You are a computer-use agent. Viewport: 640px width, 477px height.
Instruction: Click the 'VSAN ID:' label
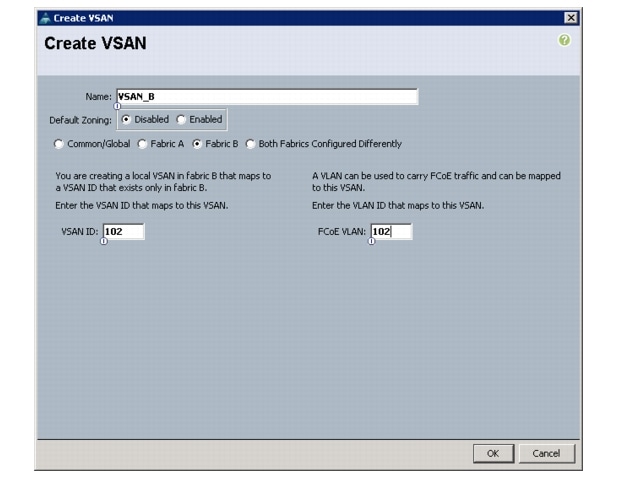click(80, 231)
